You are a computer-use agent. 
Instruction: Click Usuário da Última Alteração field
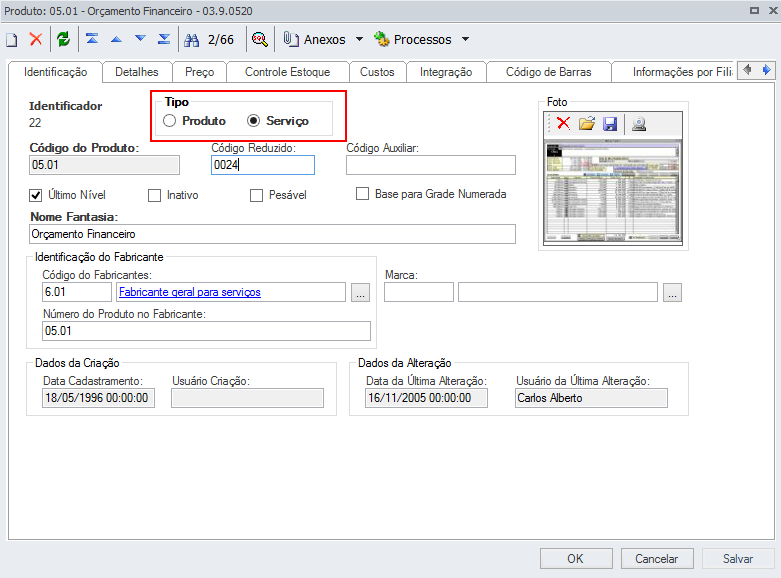[x=591, y=398]
